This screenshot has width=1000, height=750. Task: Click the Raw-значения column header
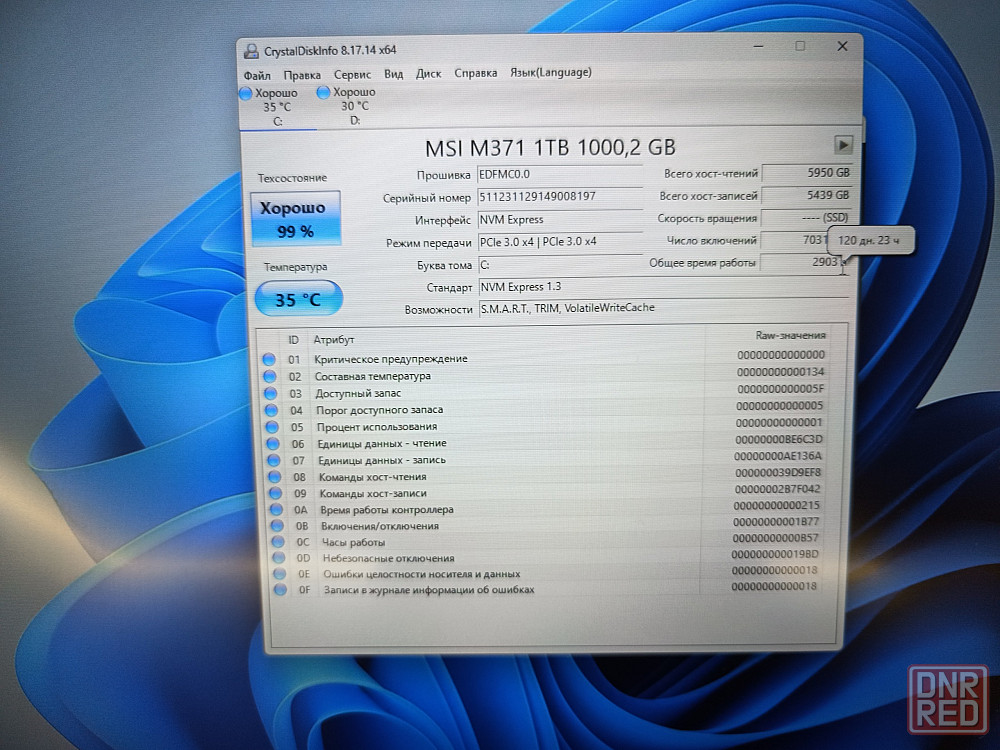tap(789, 335)
